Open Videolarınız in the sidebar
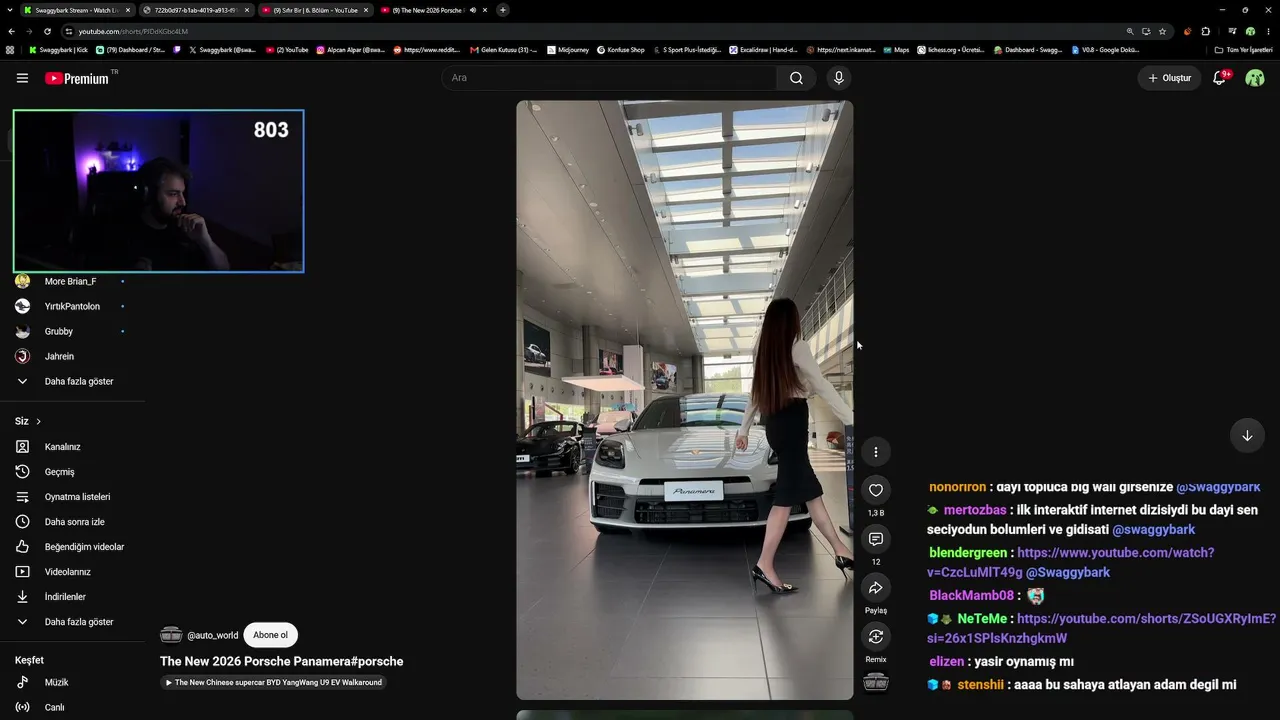 point(67,572)
